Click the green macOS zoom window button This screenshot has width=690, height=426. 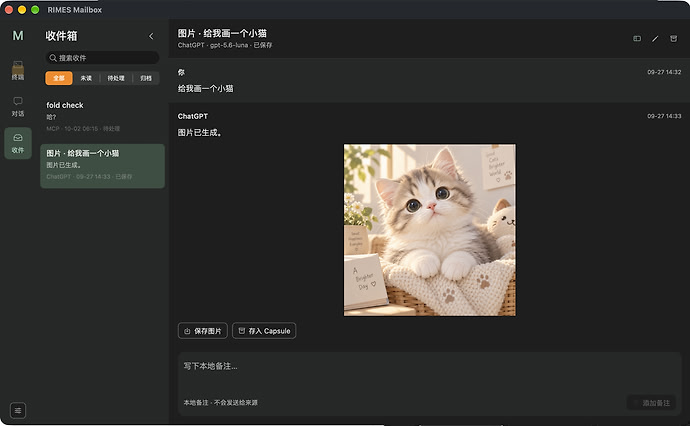tap(35, 10)
